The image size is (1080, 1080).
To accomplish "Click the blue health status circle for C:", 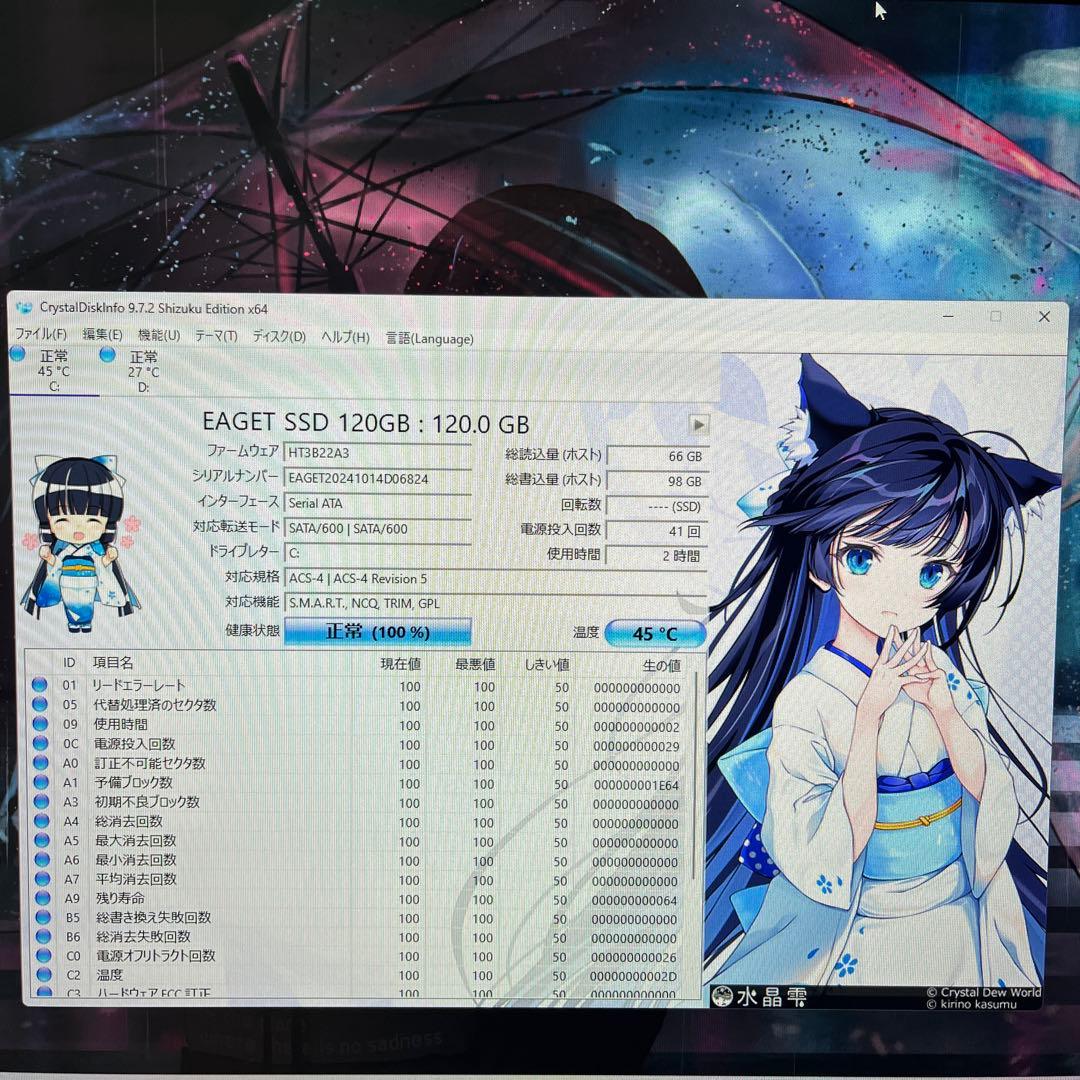I will tap(17, 354).
